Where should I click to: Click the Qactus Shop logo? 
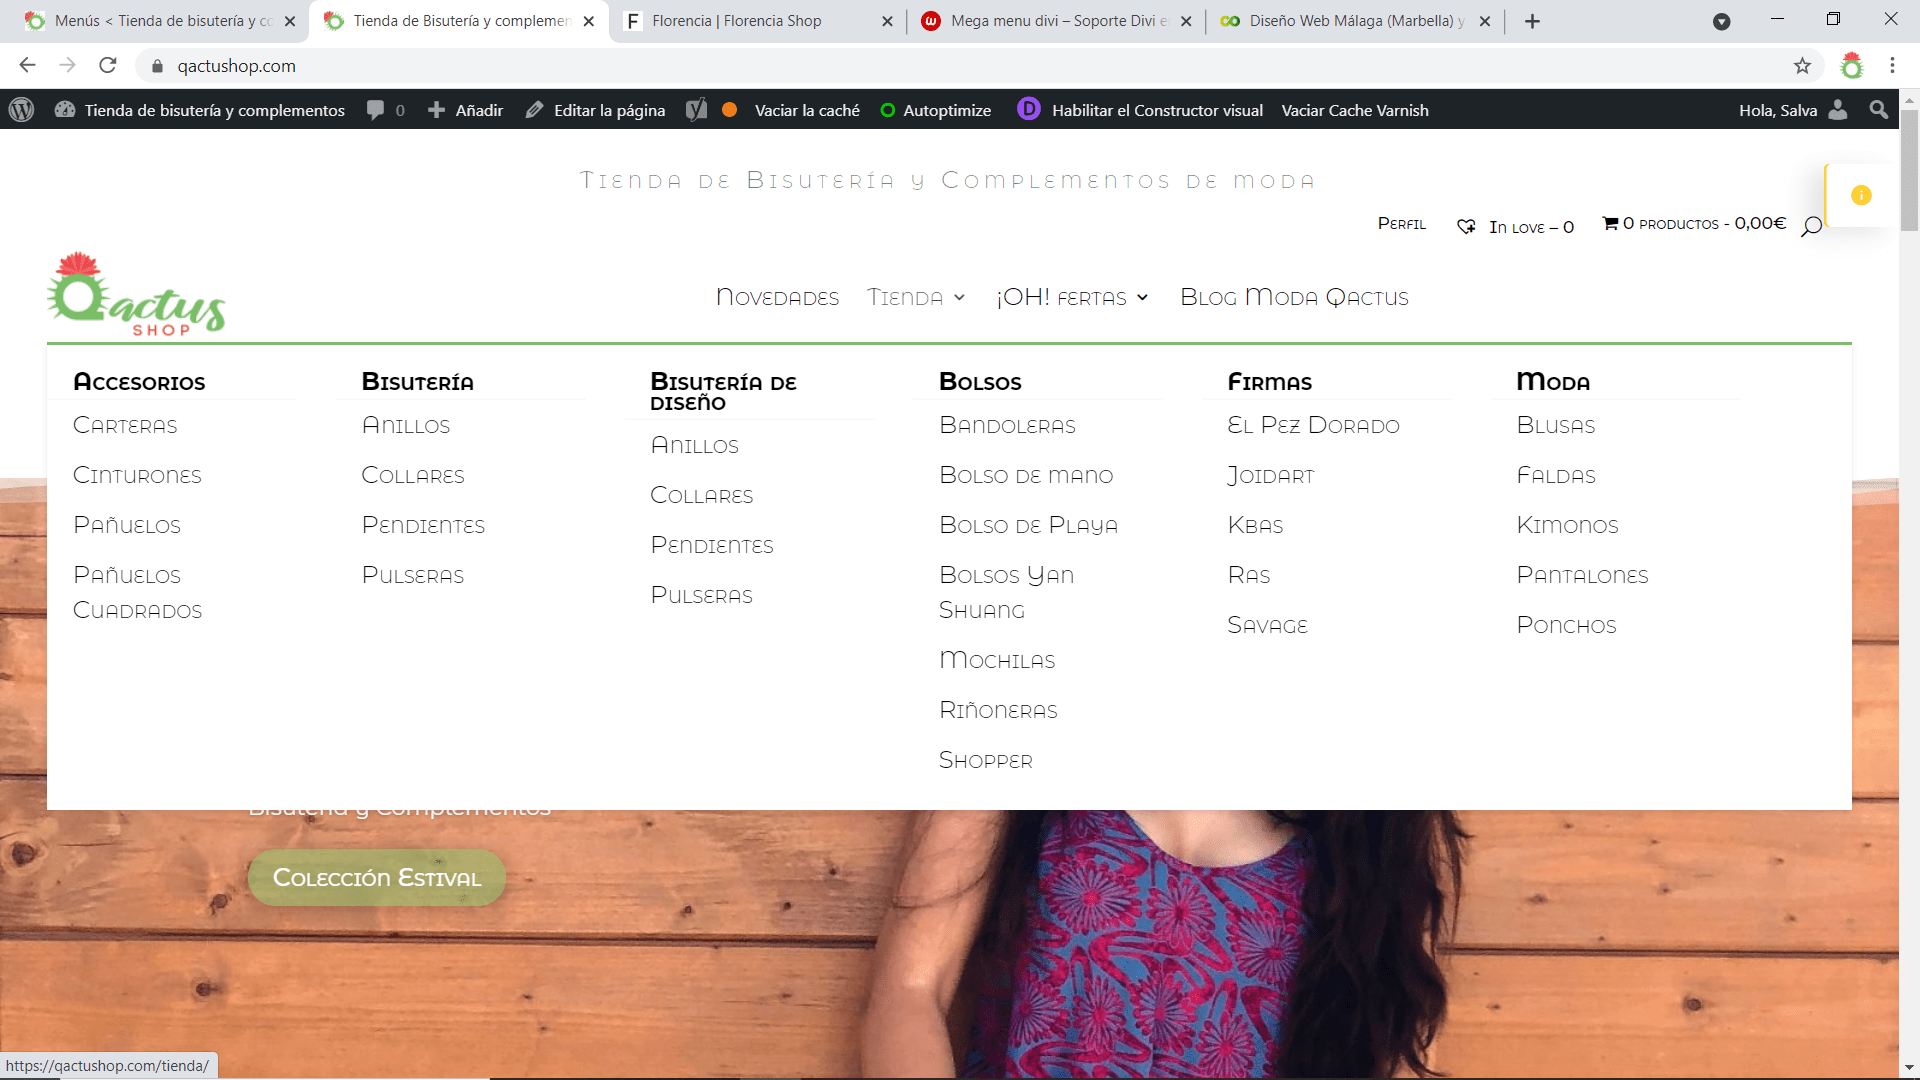(x=136, y=294)
